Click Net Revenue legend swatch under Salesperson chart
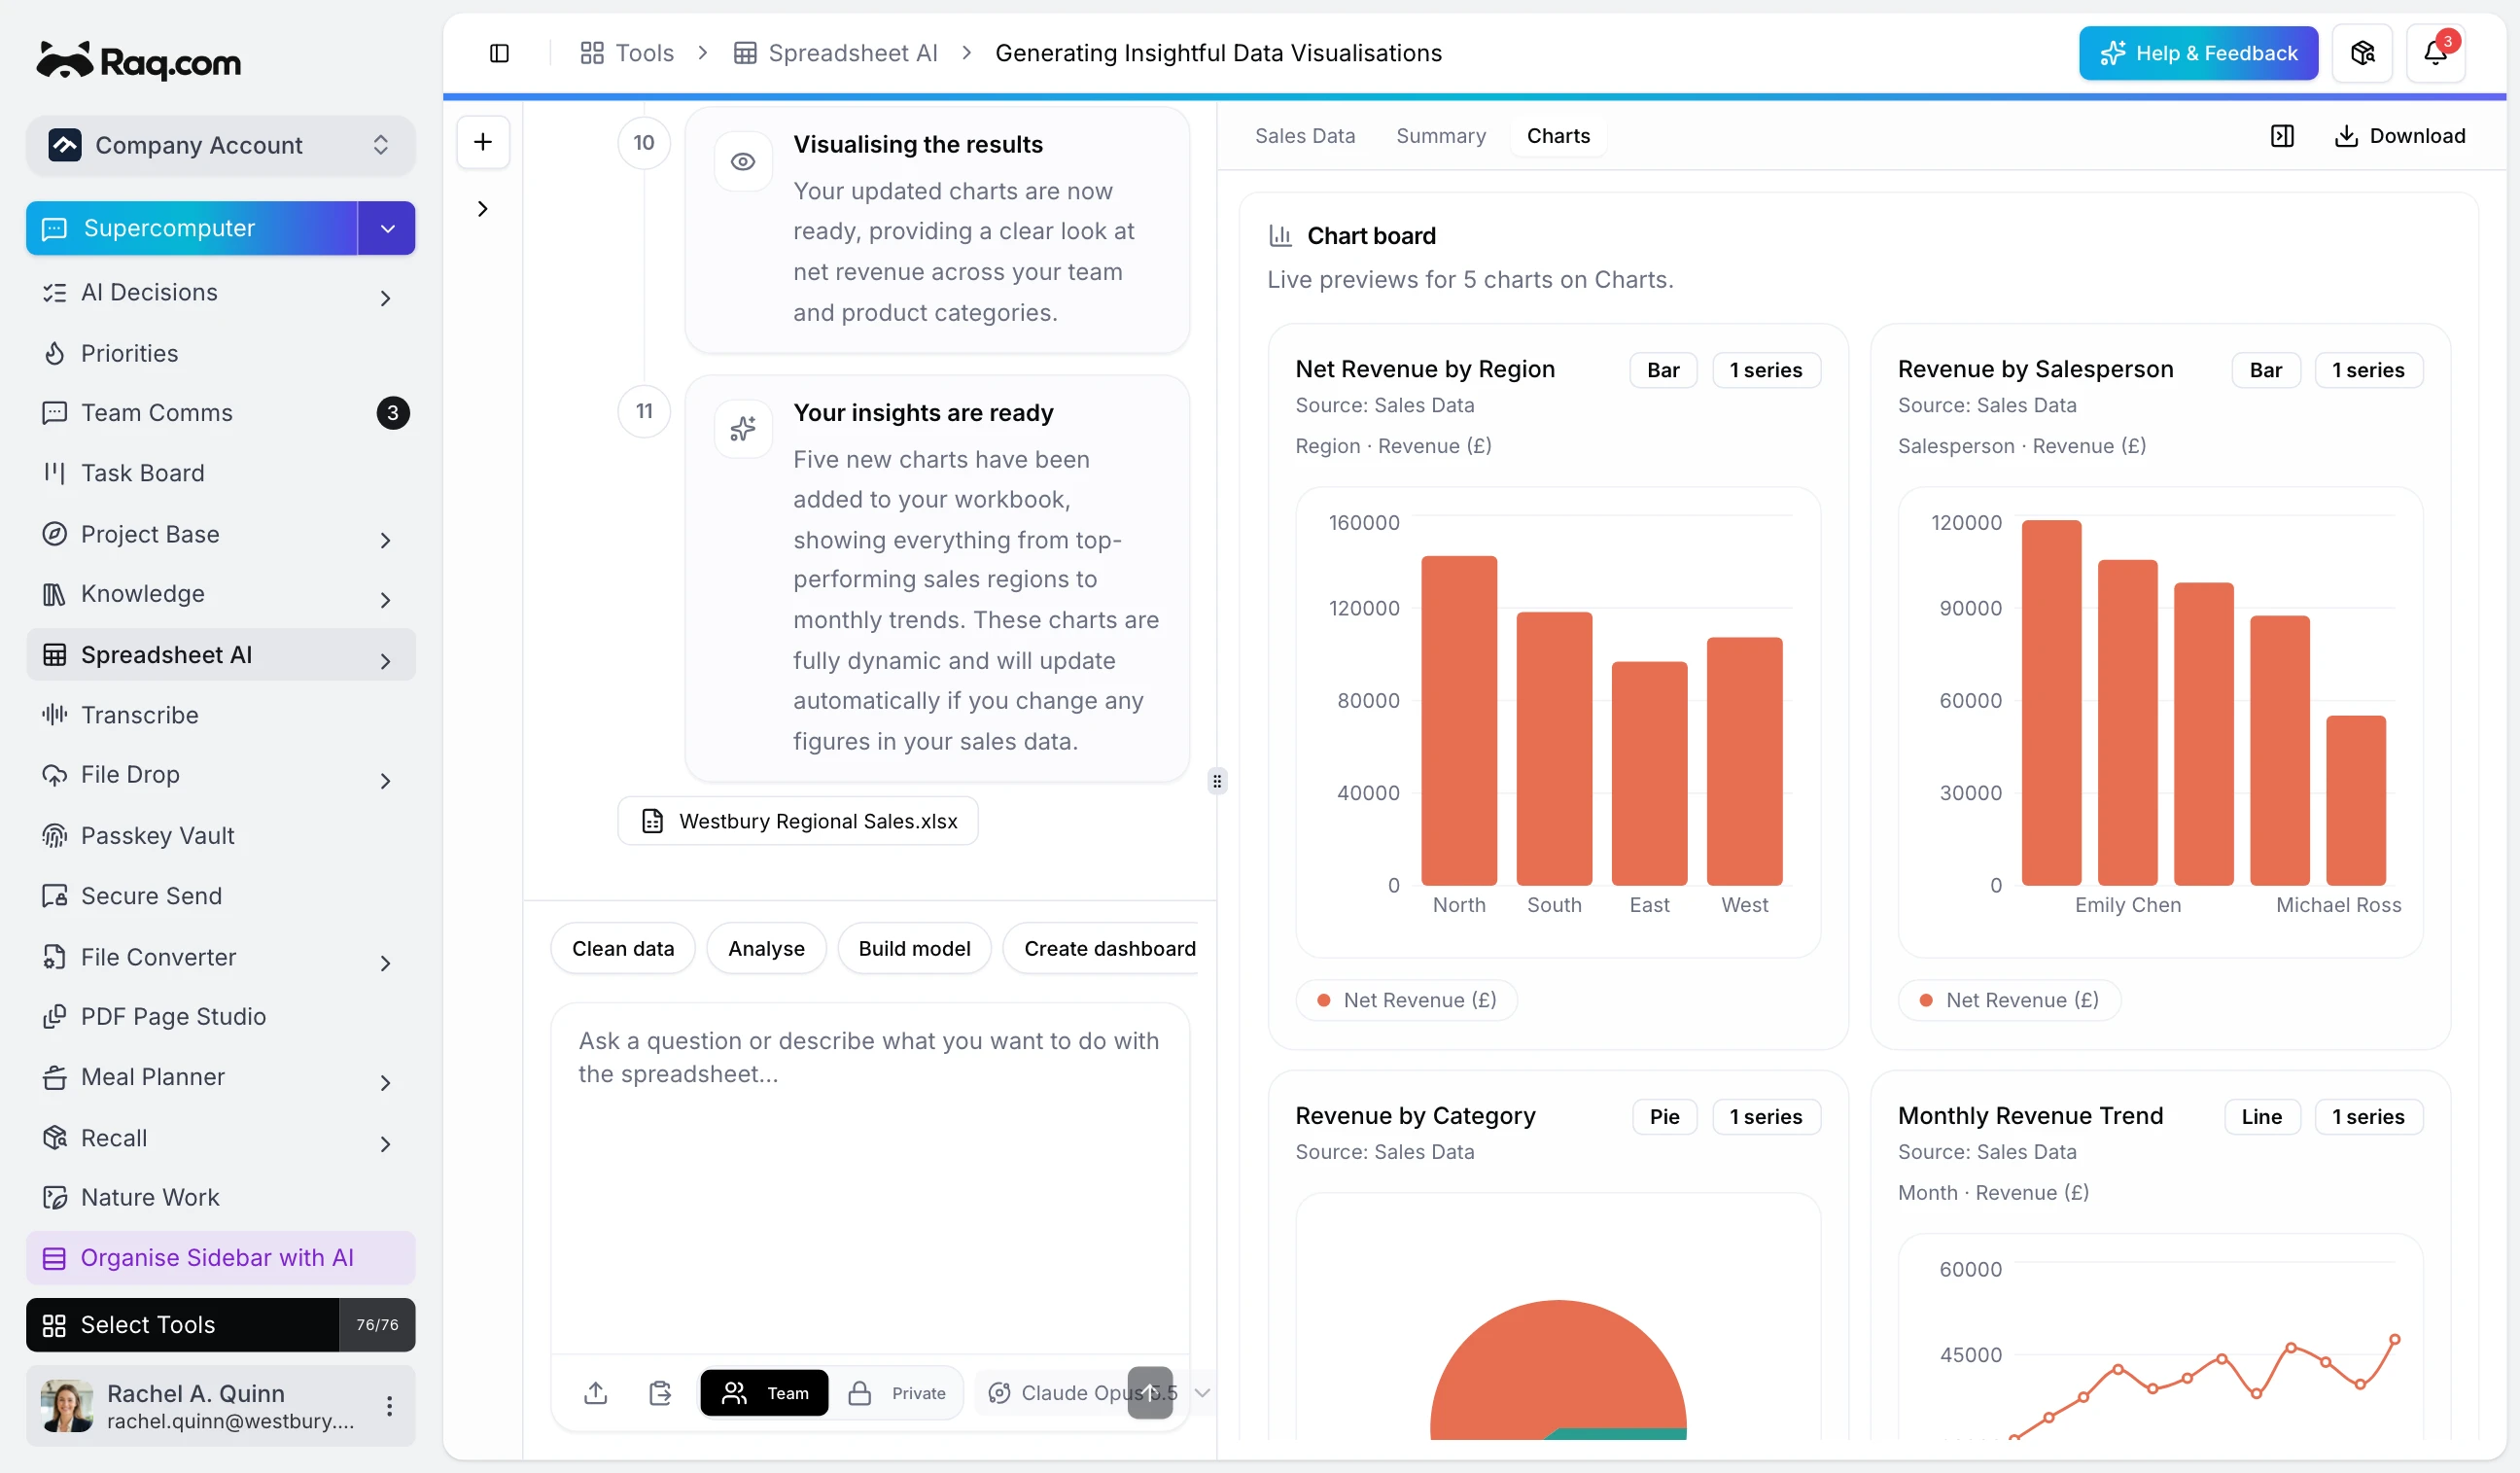2520x1473 pixels. click(x=1925, y=1000)
